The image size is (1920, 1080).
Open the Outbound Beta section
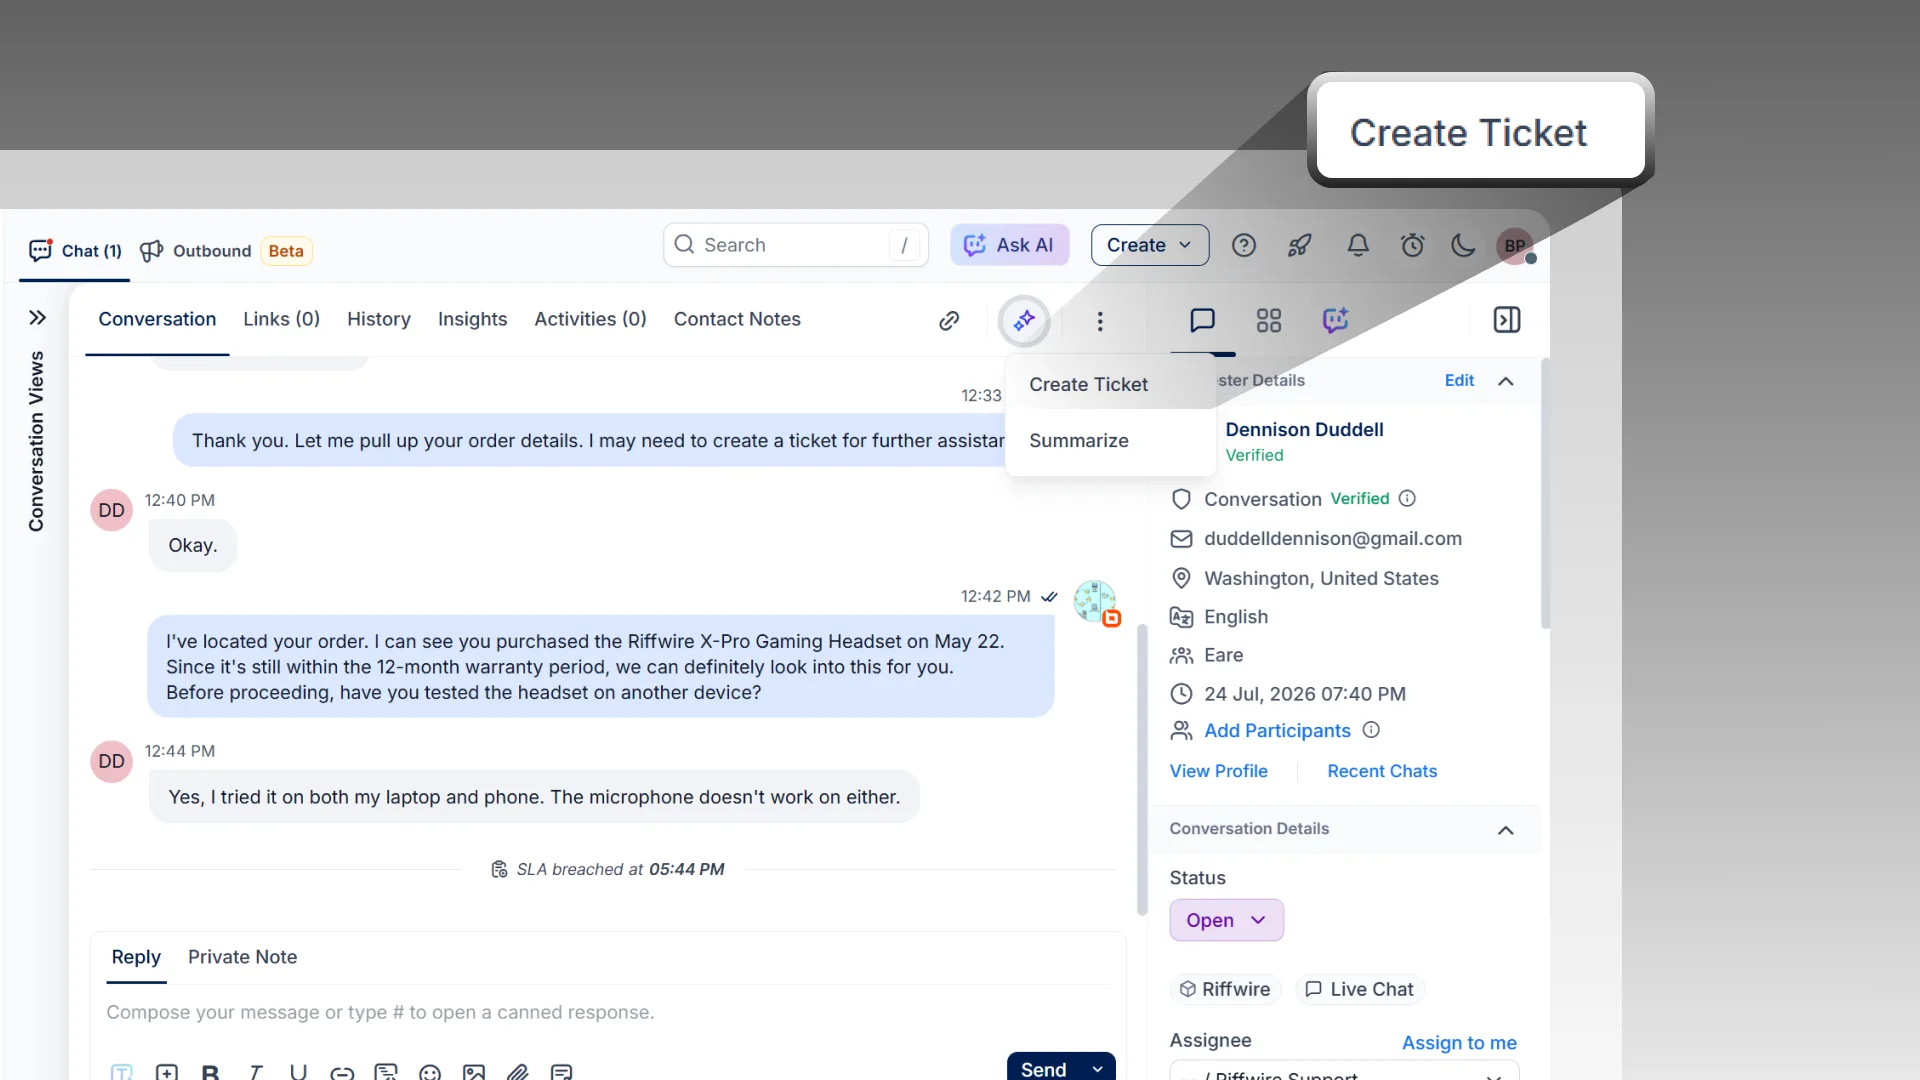(x=226, y=250)
